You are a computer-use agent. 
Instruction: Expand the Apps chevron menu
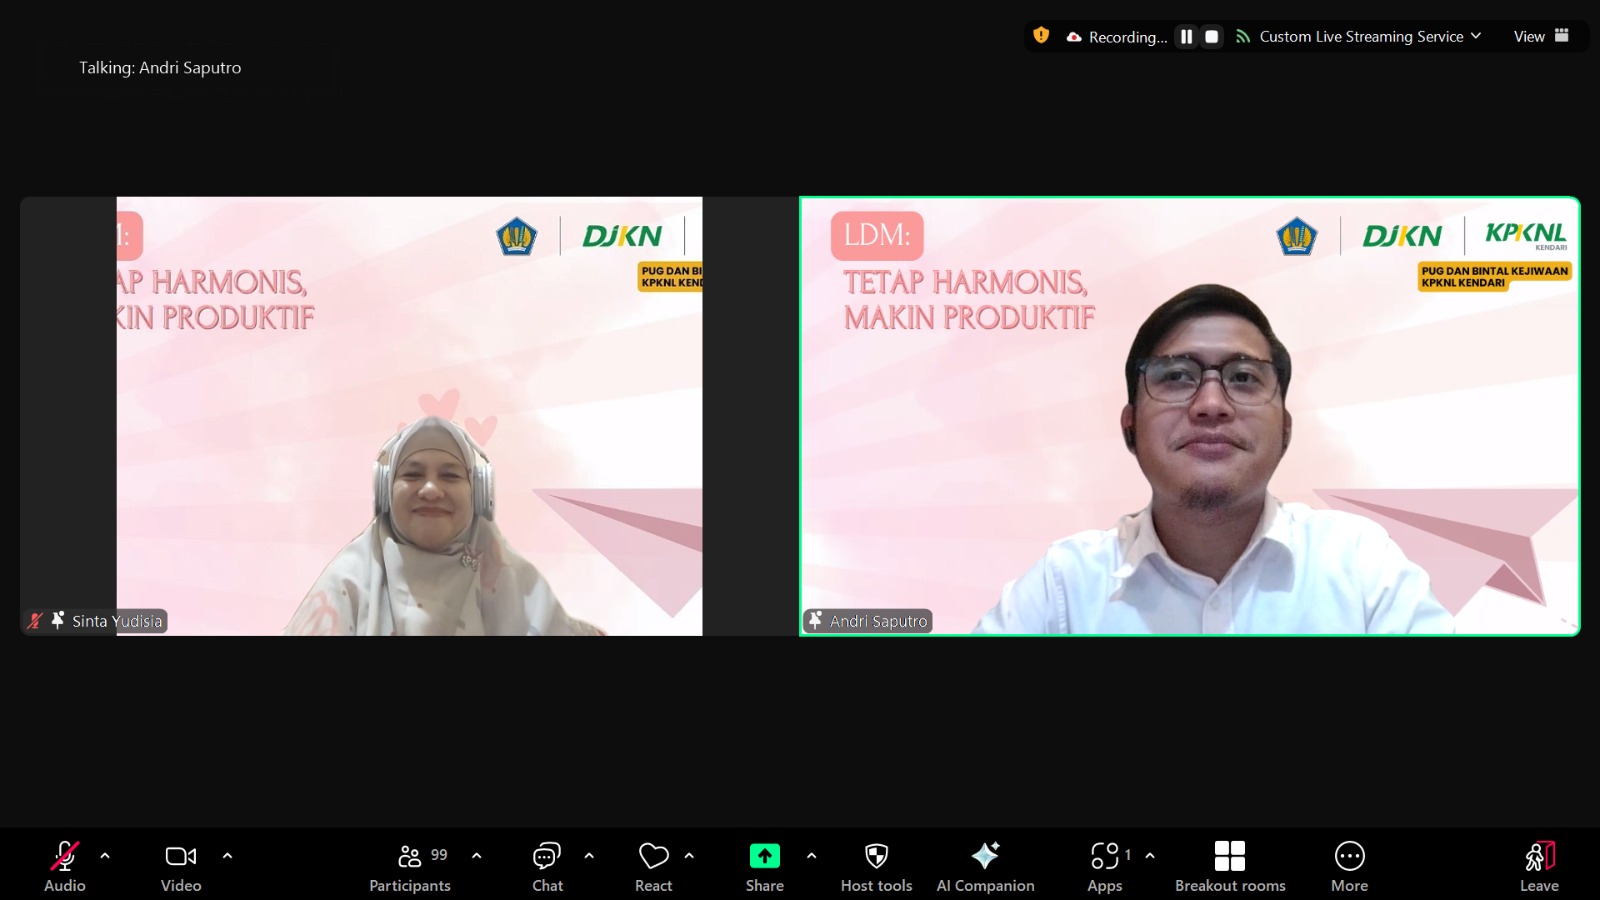click(x=1150, y=856)
